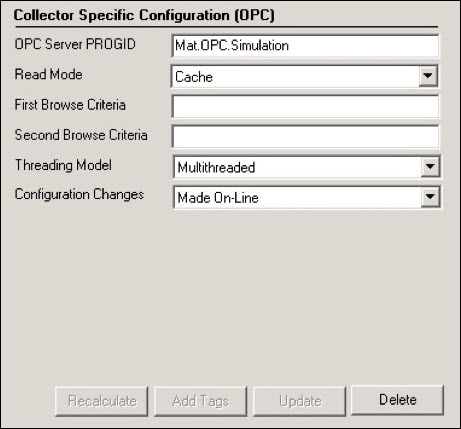This screenshot has height=429, width=461.
Task: Click the OPC Server PROGID label
Action: tap(75, 44)
